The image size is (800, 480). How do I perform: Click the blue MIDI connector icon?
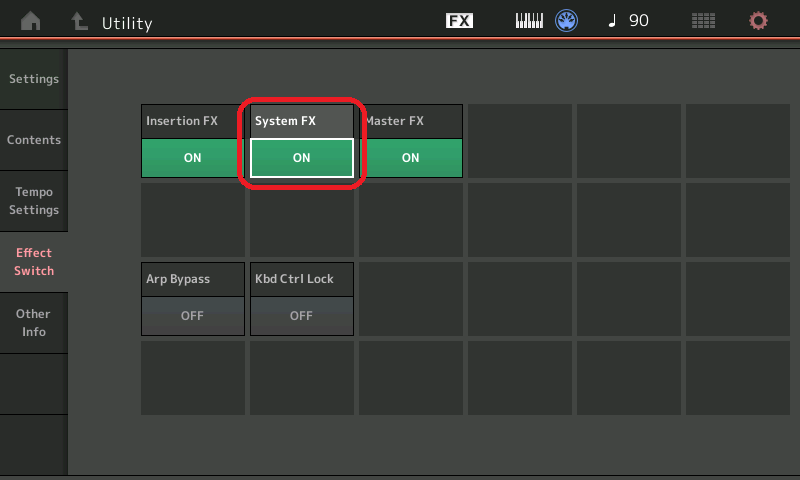point(567,21)
